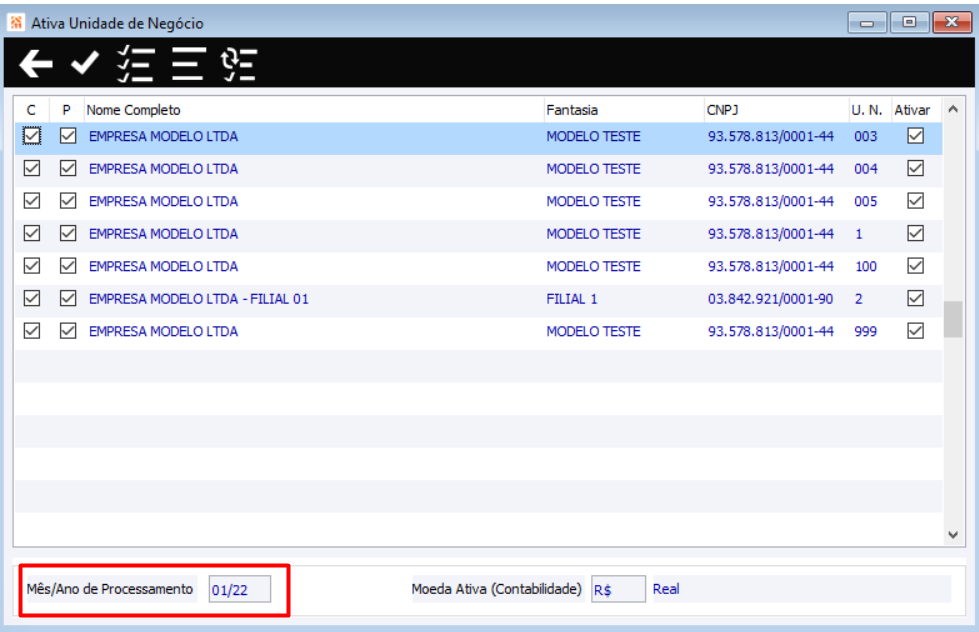Toggle C checkbox for unit 999
979x632 pixels.
coord(32,331)
